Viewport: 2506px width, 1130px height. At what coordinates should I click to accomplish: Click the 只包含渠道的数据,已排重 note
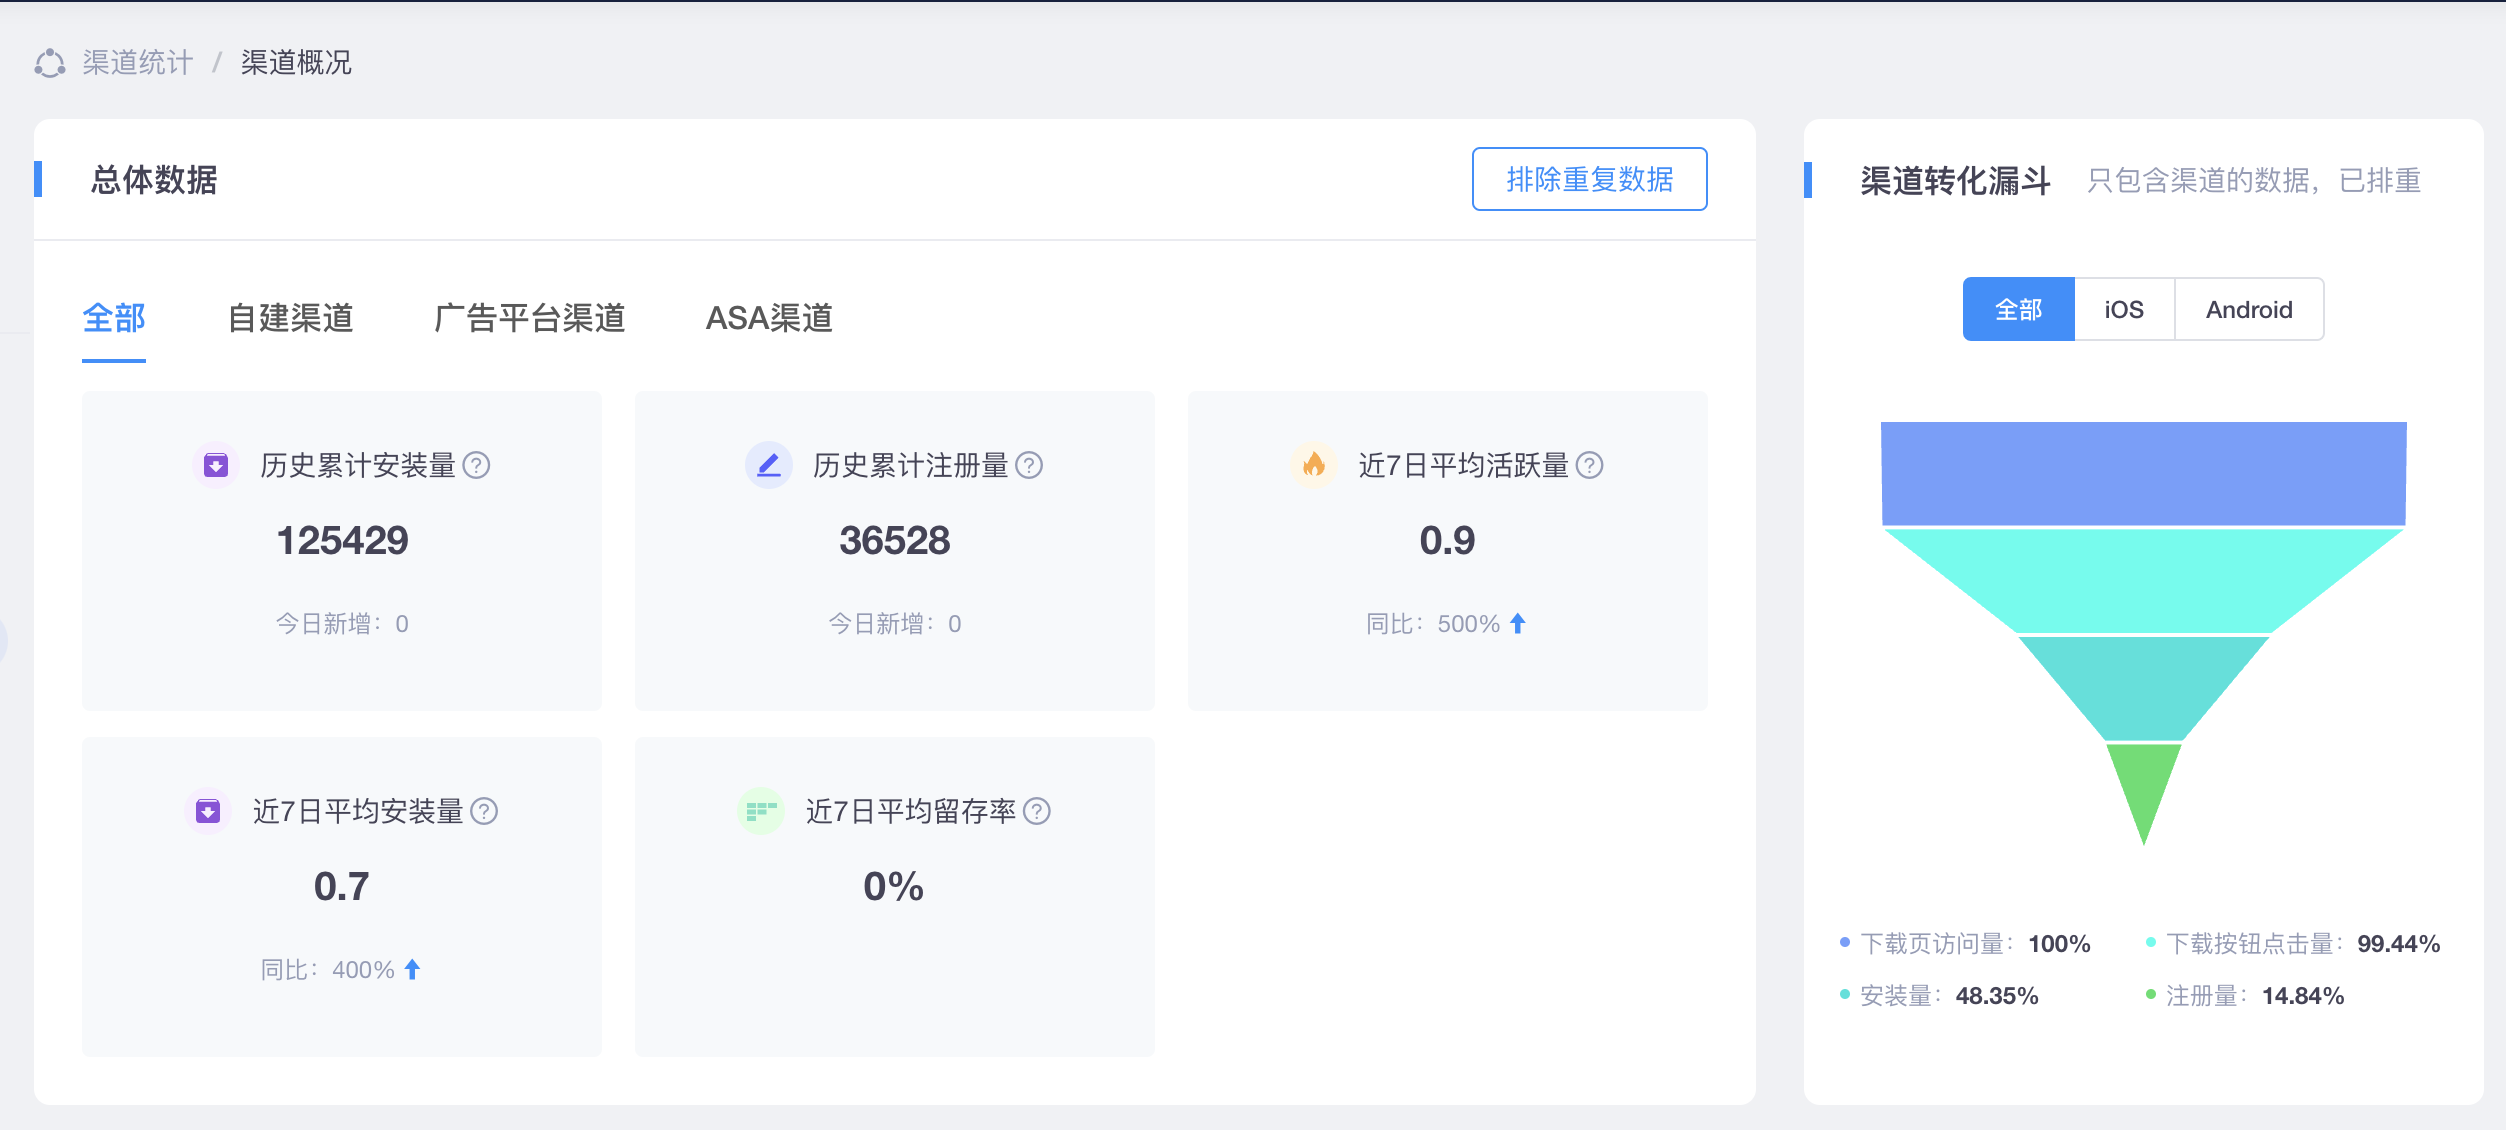(2254, 181)
